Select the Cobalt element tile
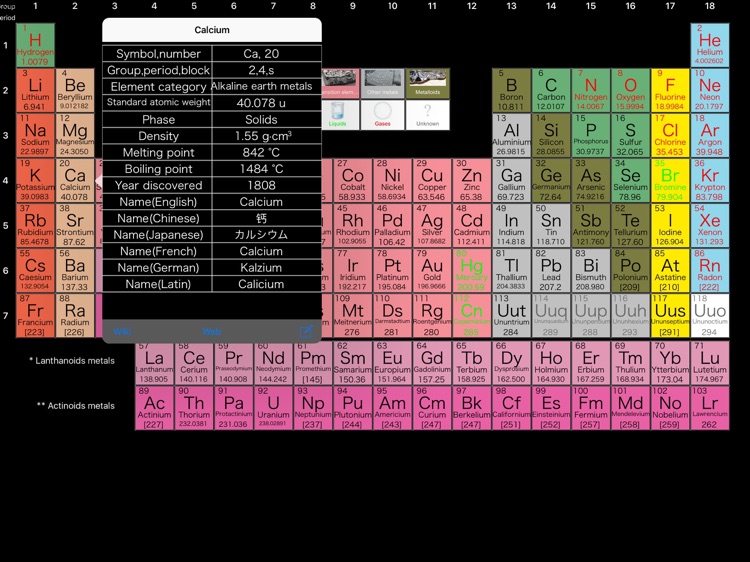This screenshot has width=750, height=562. click(353, 180)
